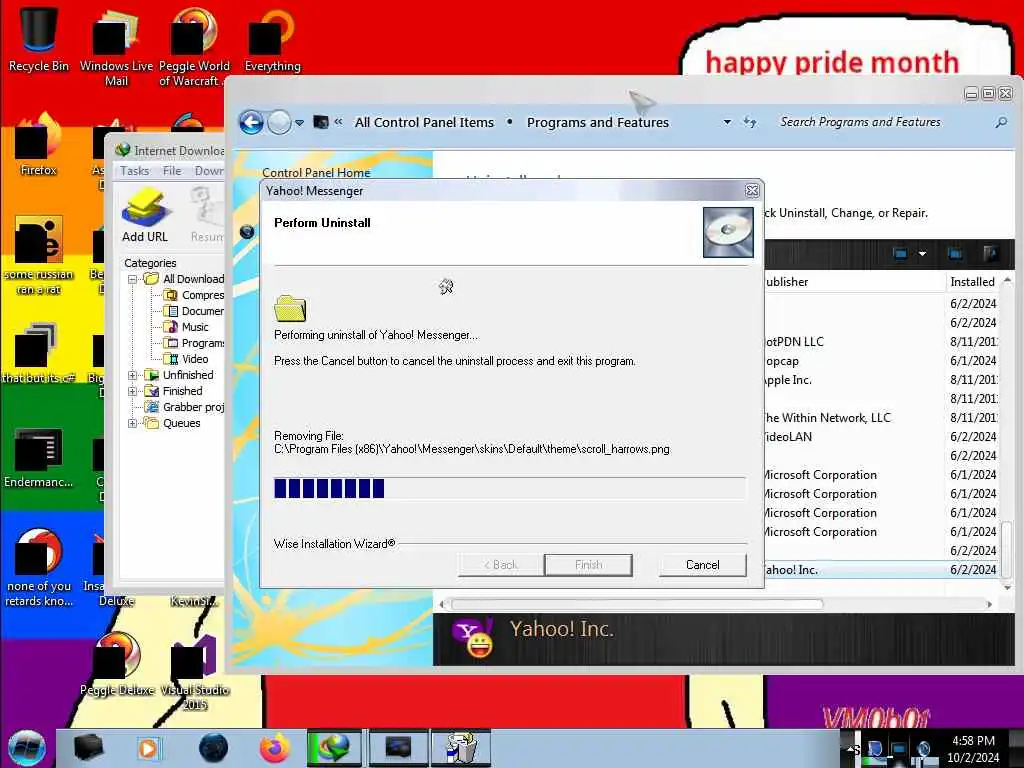Open Downloads menu in Internet Download Manager
This screenshot has width=1024, height=768.
209,171
